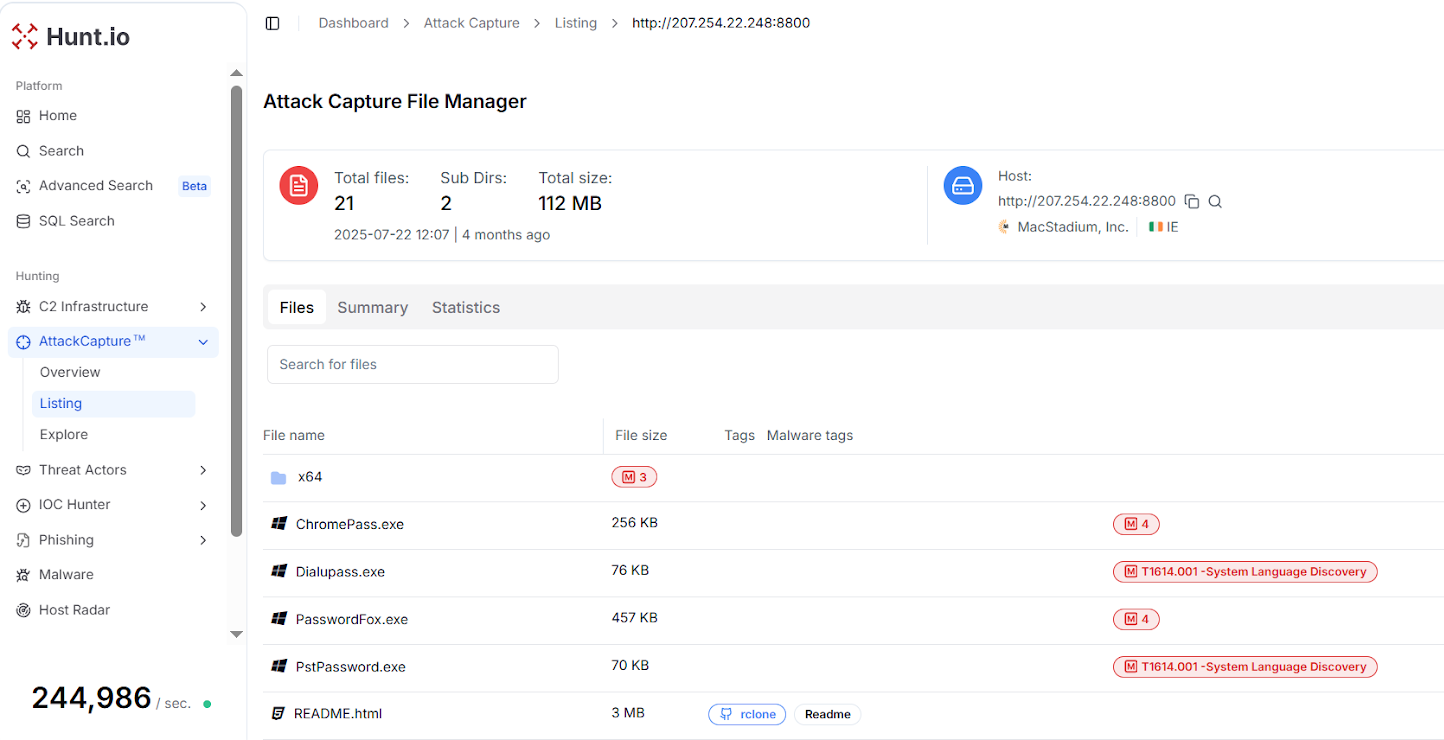
Task: Switch to the Statistics tab
Action: tap(465, 308)
